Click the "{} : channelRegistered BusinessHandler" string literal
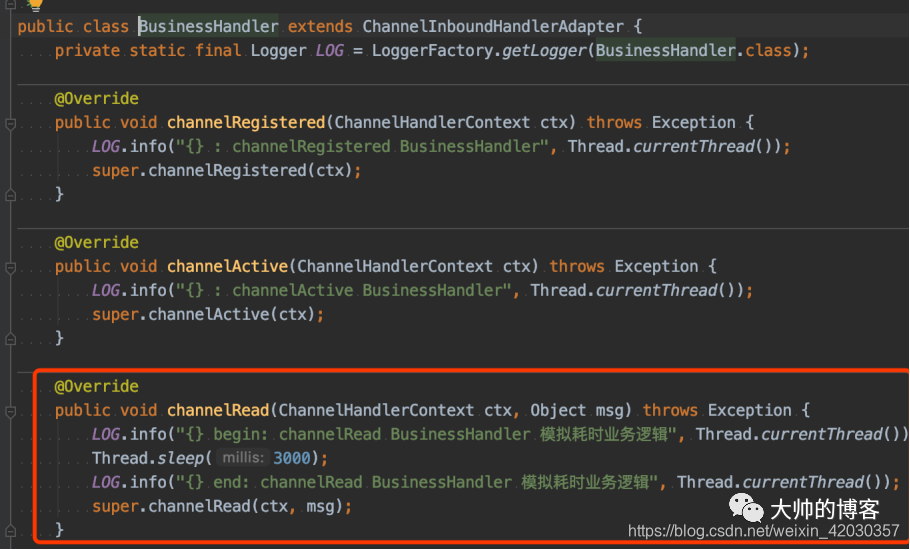910x550 pixels. [x=363, y=146]
